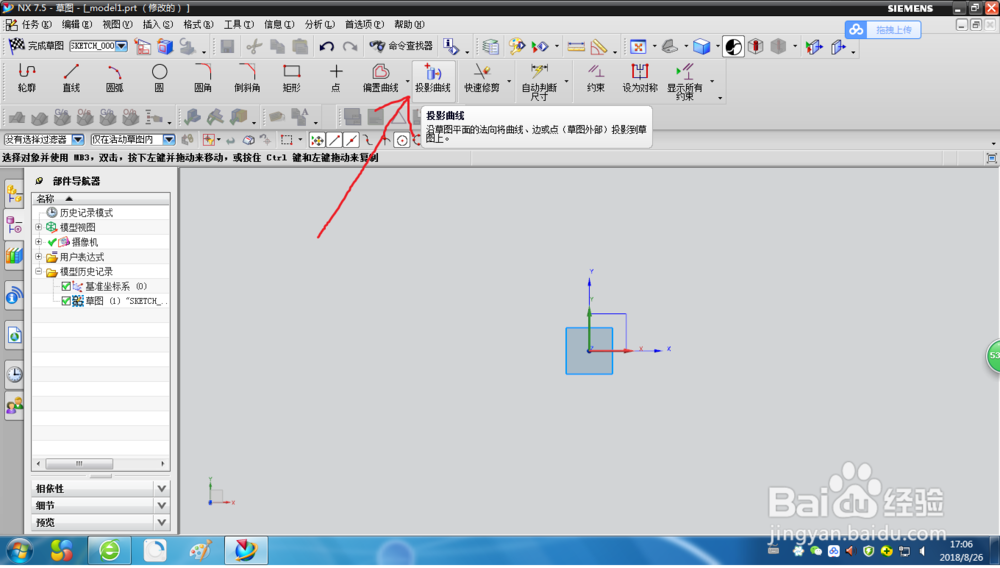Toggle snap to end point icon
1000x568 pixels.
coord(334,140)
